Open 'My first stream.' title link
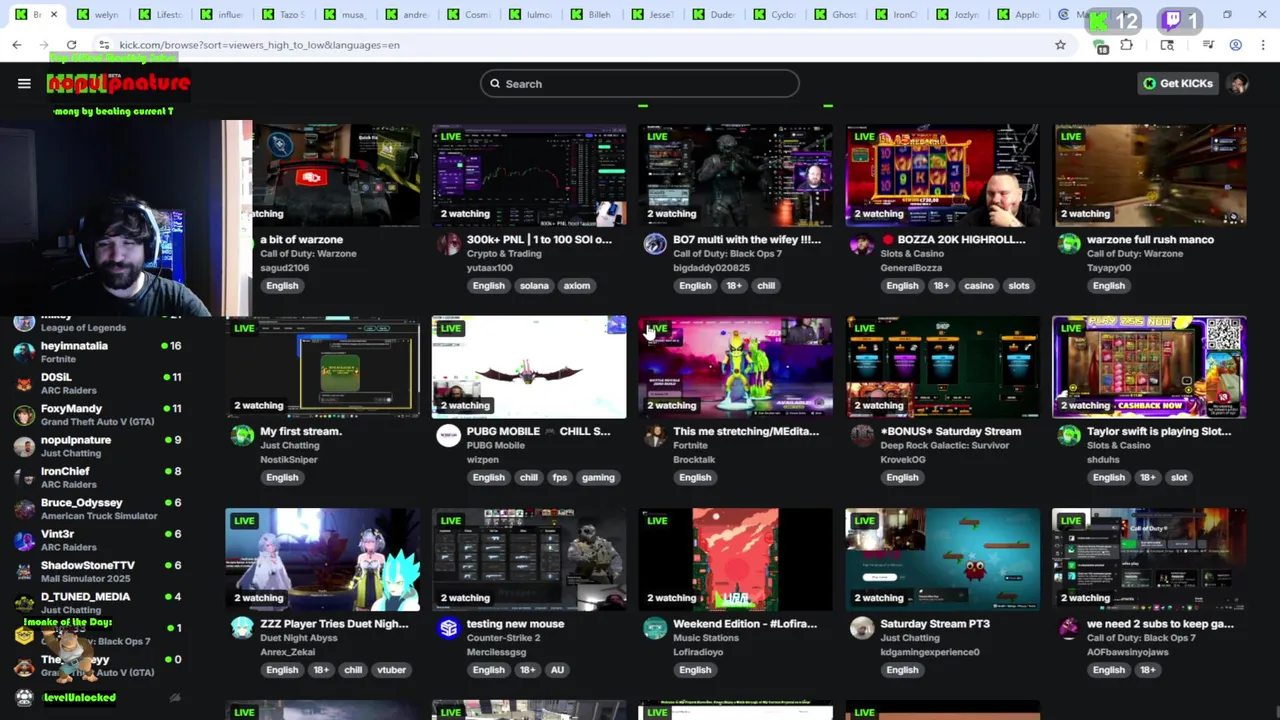The image size is (1280, 720). [x=301, y=432]
